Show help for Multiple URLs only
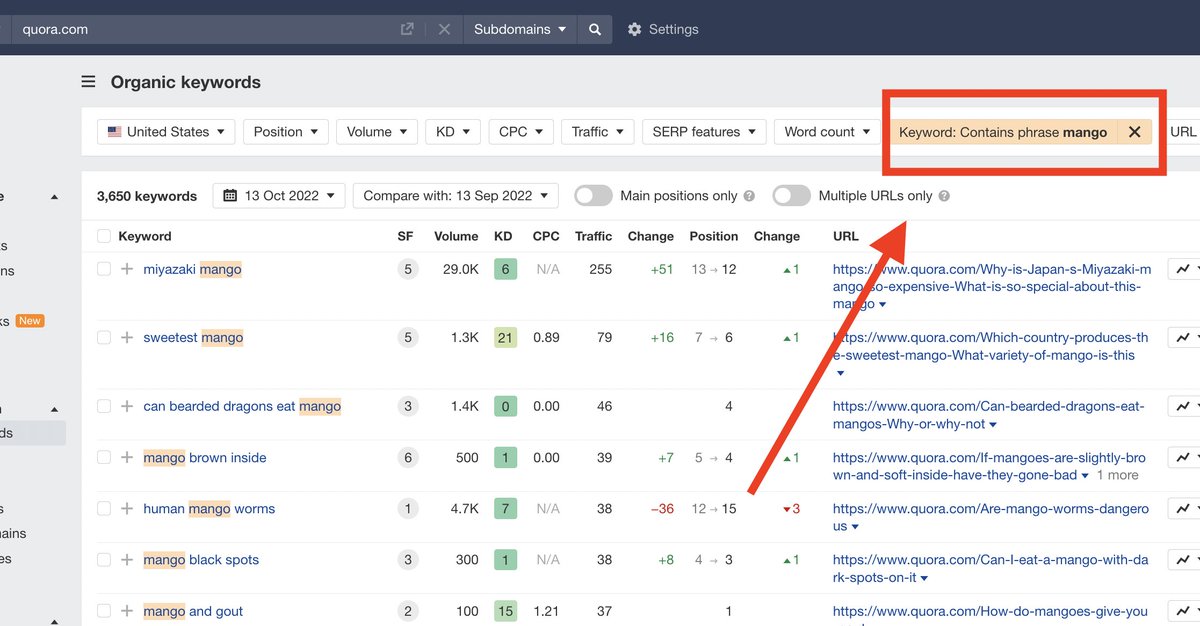Image resolution: width=1200 pixels, height=626 pixels. 944,196
